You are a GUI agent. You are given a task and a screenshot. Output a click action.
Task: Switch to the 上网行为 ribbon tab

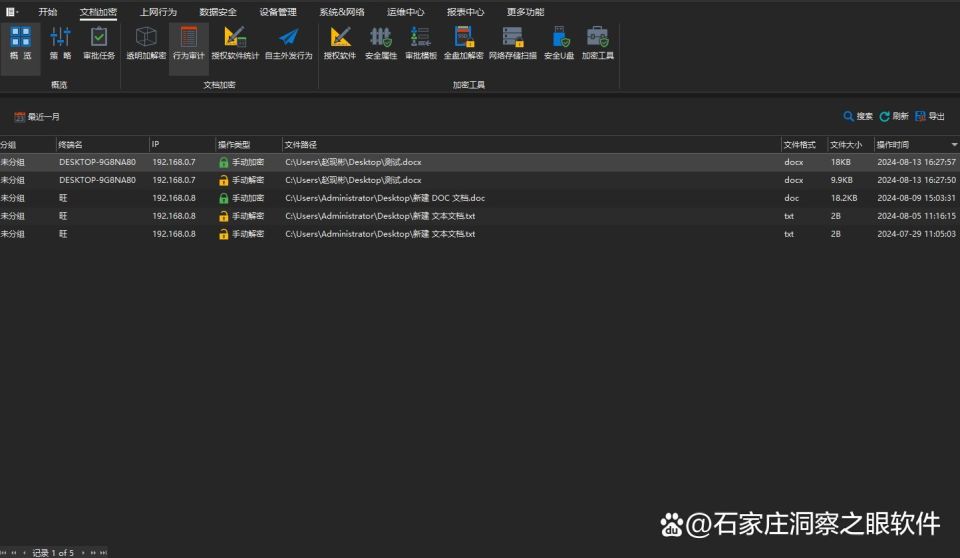(158, 12)
